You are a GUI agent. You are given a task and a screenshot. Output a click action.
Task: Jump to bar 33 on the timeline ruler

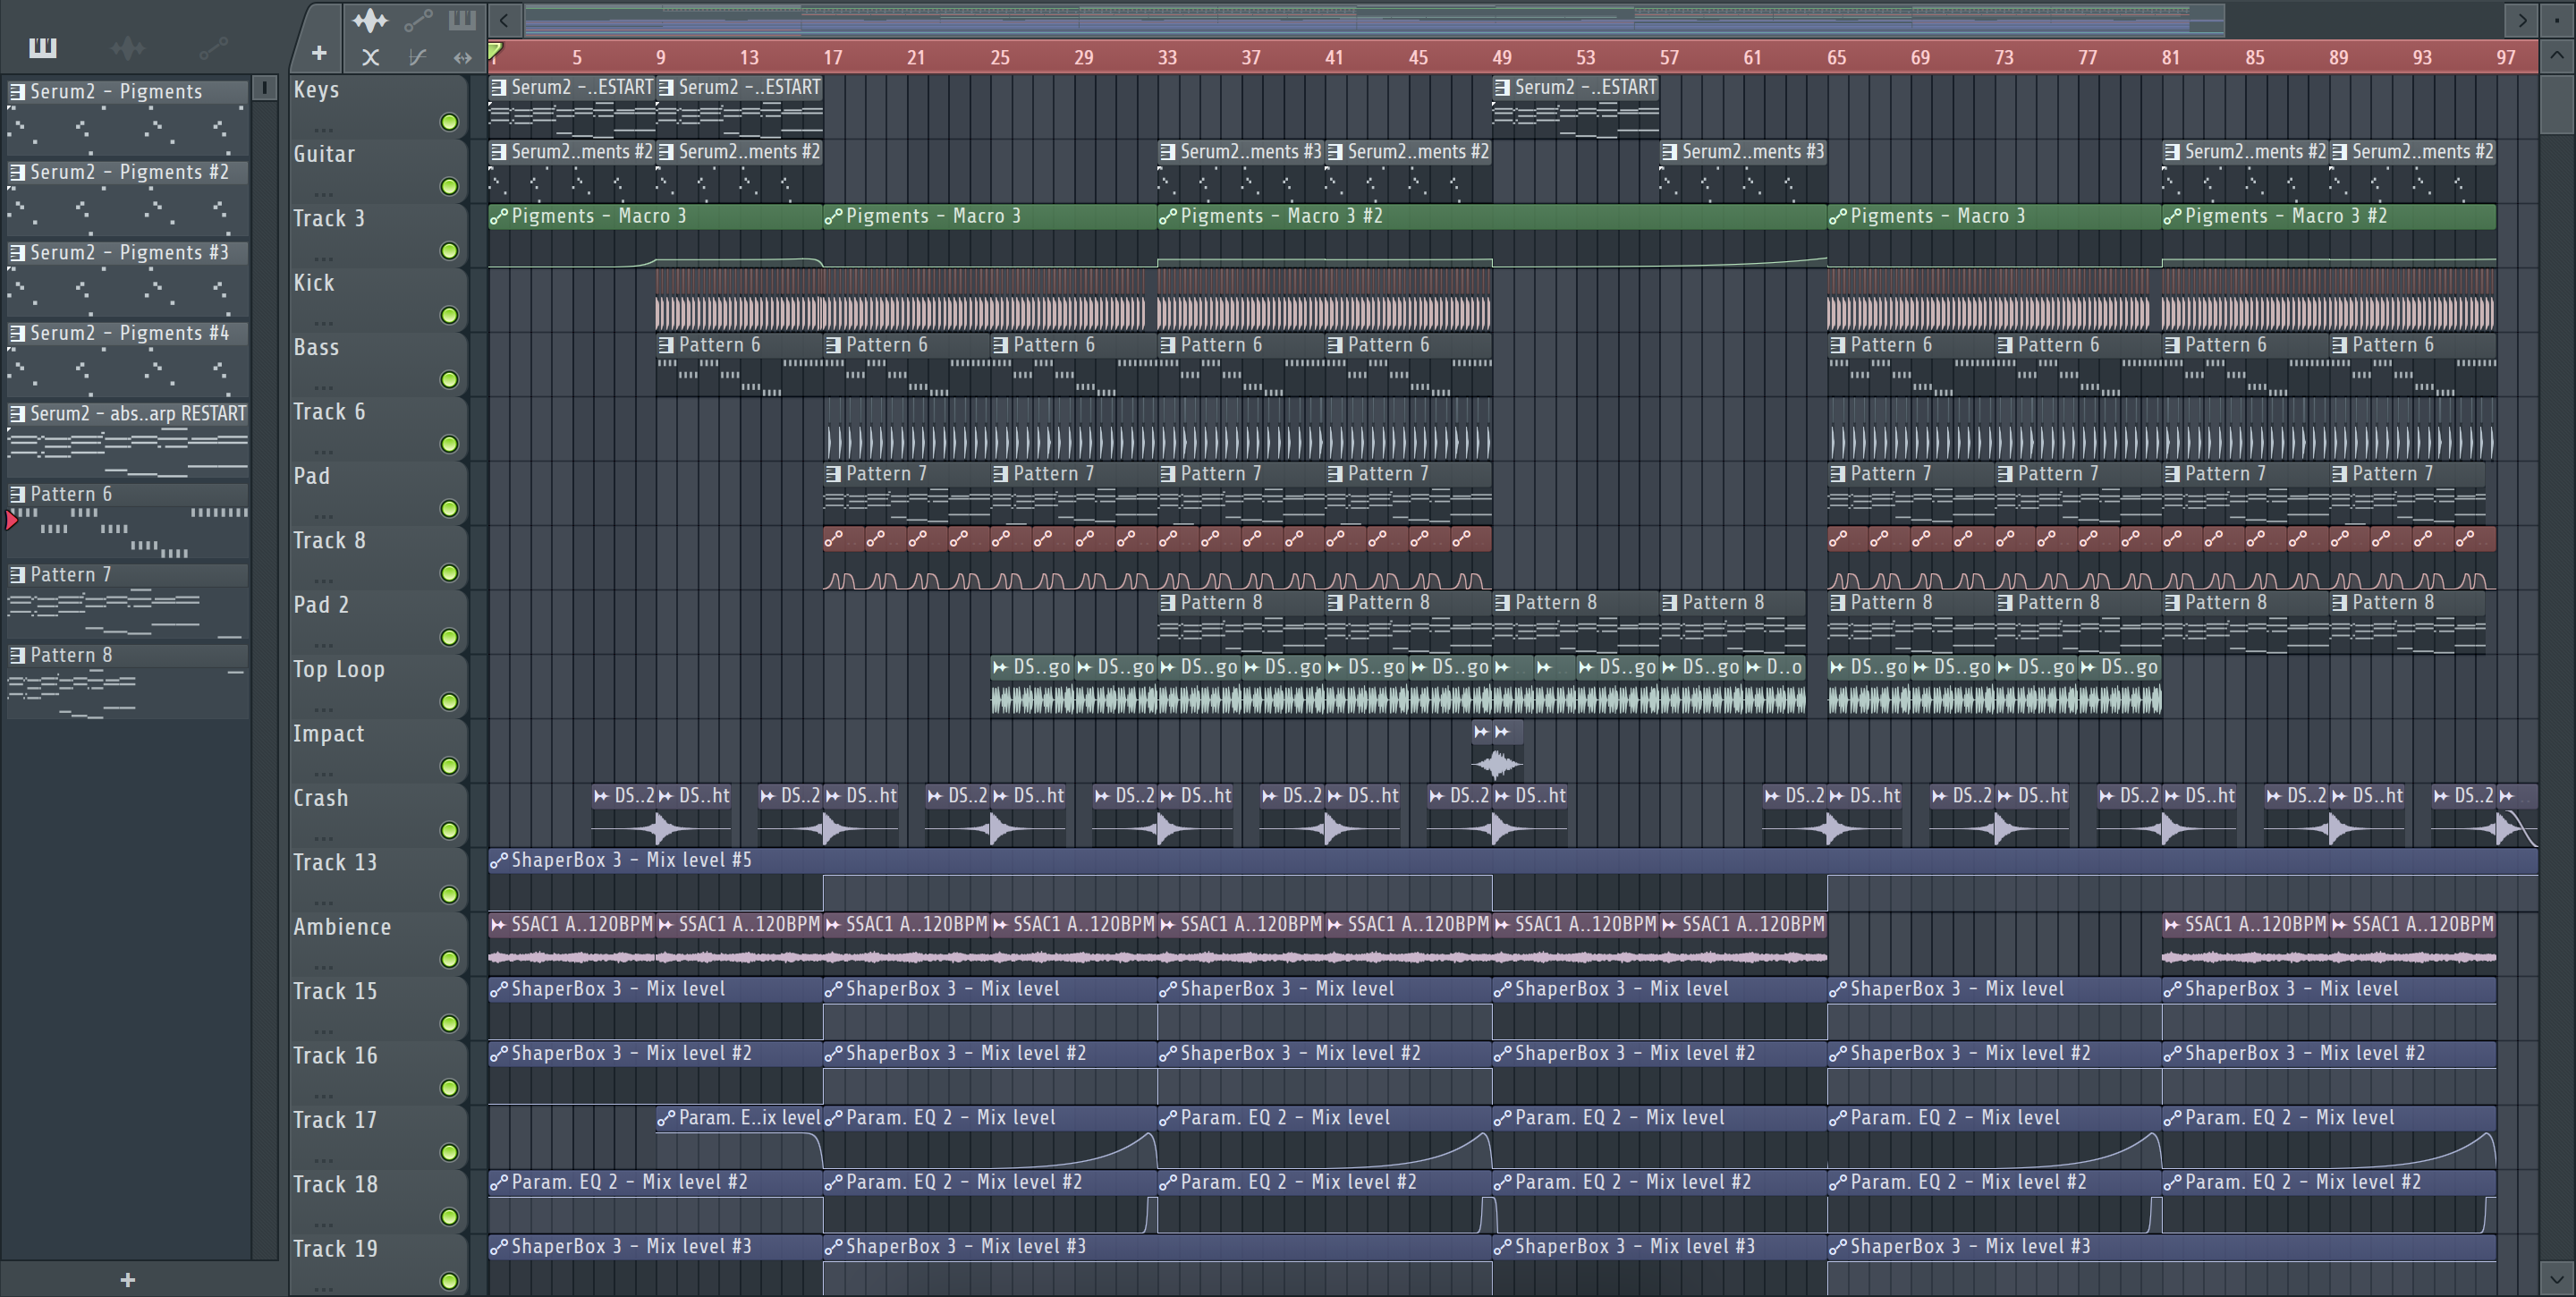pos(1167,57)
